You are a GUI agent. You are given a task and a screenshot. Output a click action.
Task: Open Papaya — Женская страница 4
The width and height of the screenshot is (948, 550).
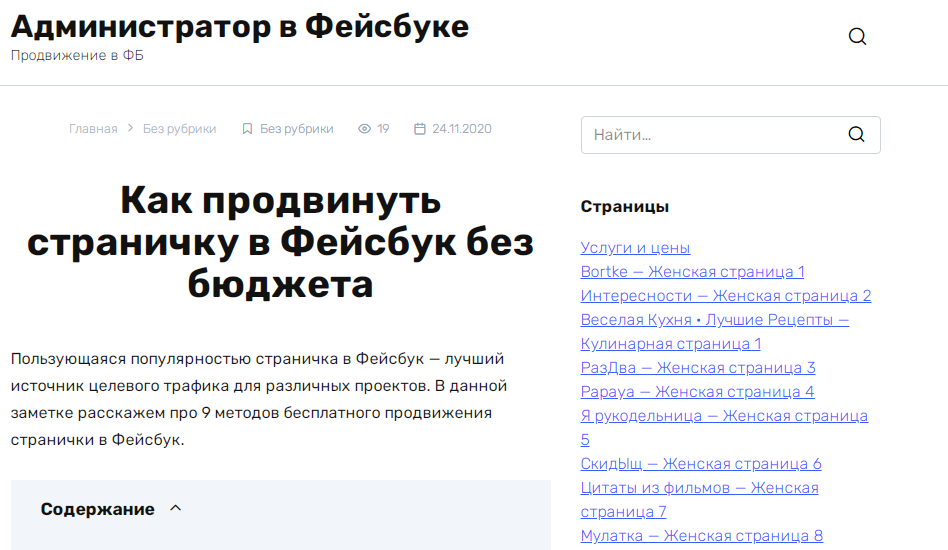pos(697,392)
